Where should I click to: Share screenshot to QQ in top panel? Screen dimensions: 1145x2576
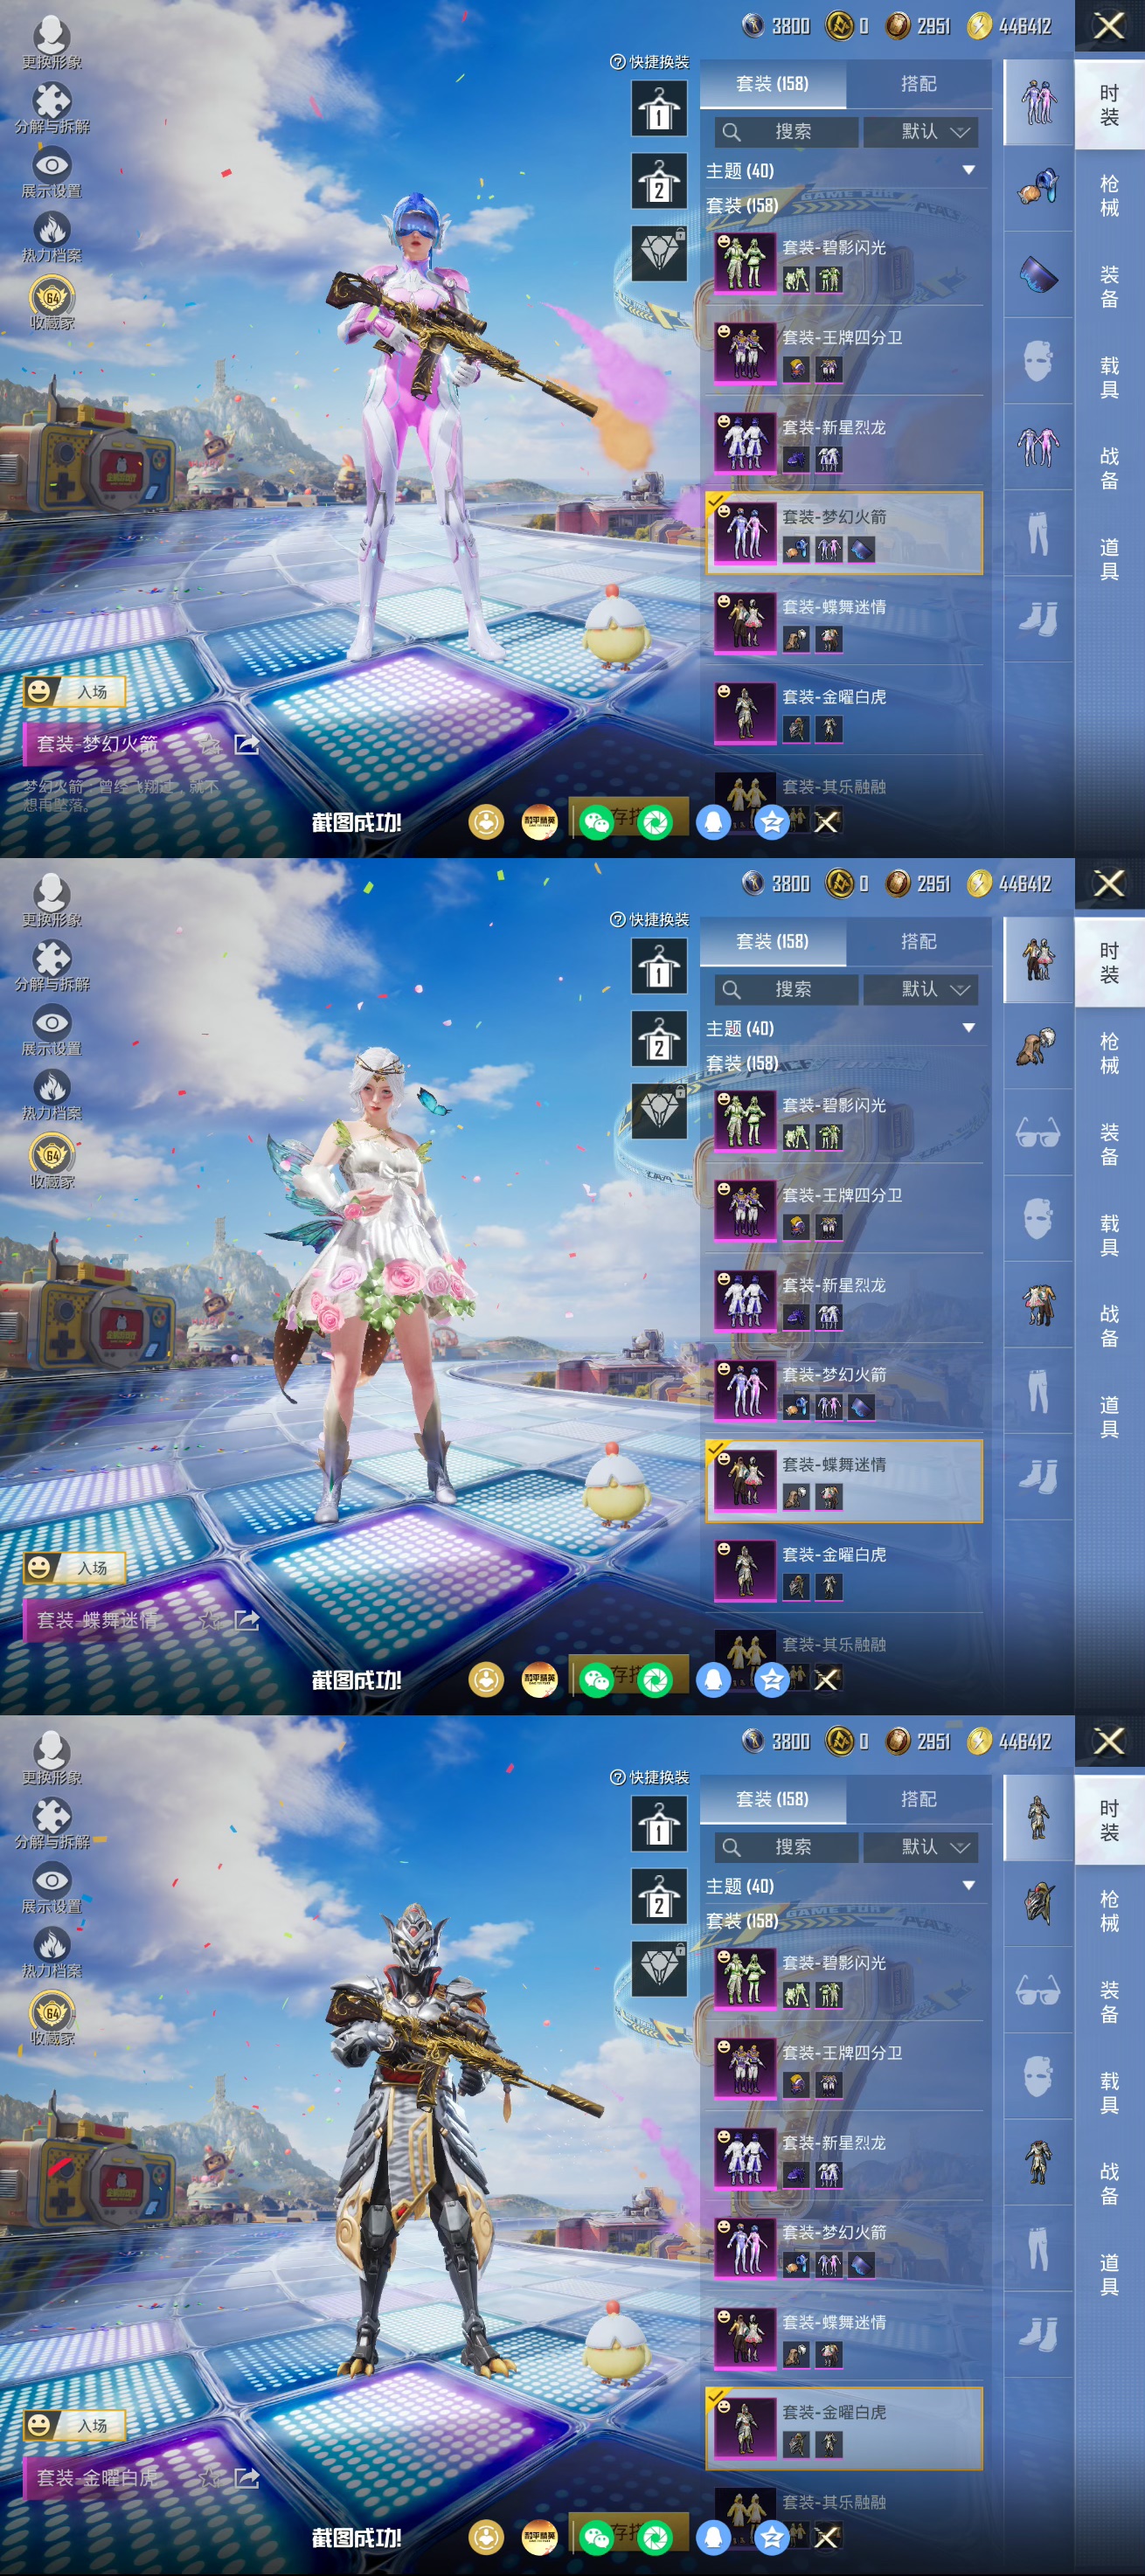(x=713, y=822)
